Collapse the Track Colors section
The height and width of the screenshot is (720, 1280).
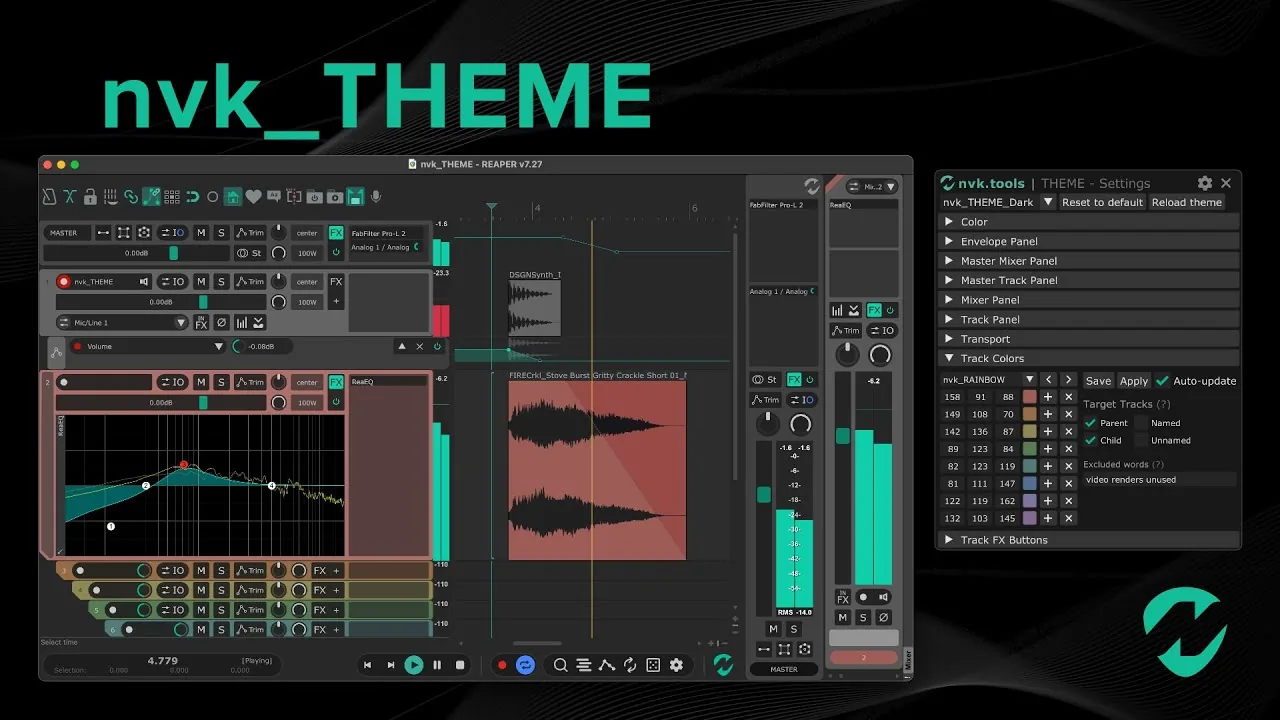[x=1089, y=358]
